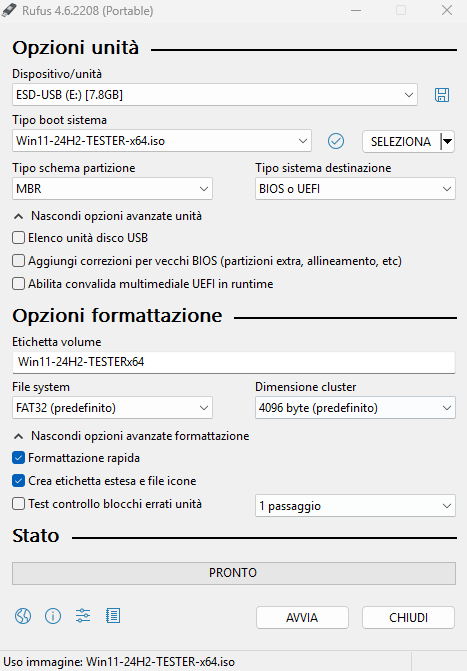Click the Opzioni formattazione heading
This screenshot has height=671, width=467.
tap(117, 316)
